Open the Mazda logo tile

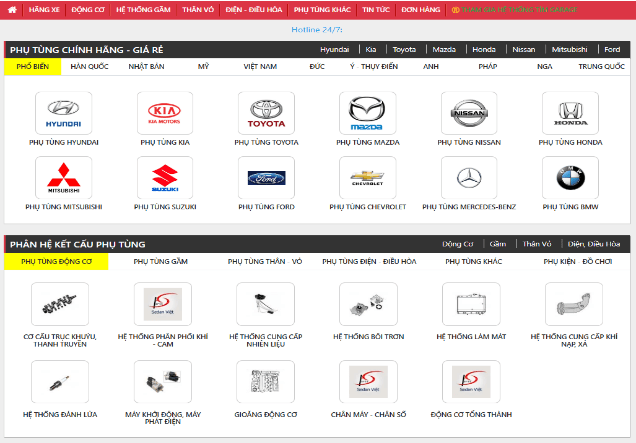pos(368,112)
